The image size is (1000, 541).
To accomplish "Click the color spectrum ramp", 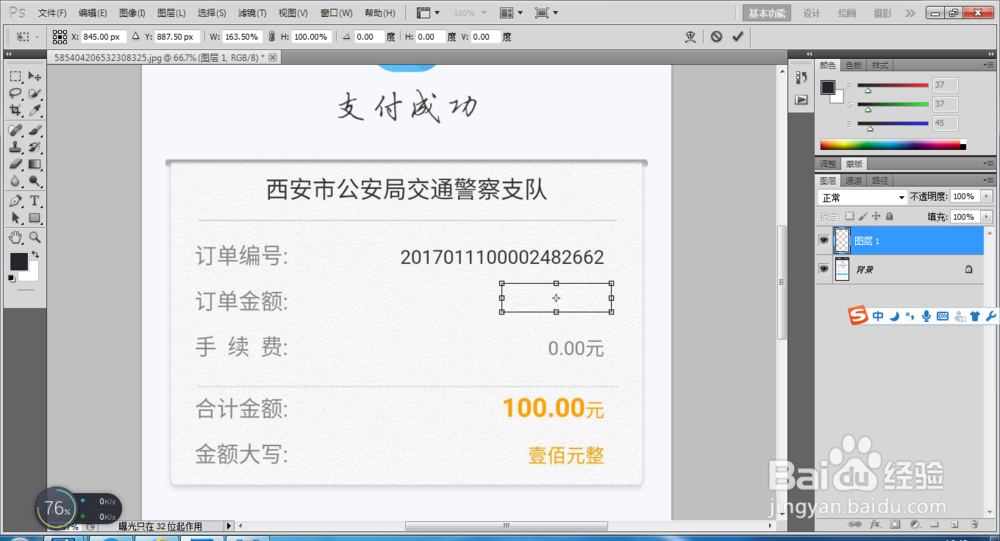I will [x=893, y=145].
